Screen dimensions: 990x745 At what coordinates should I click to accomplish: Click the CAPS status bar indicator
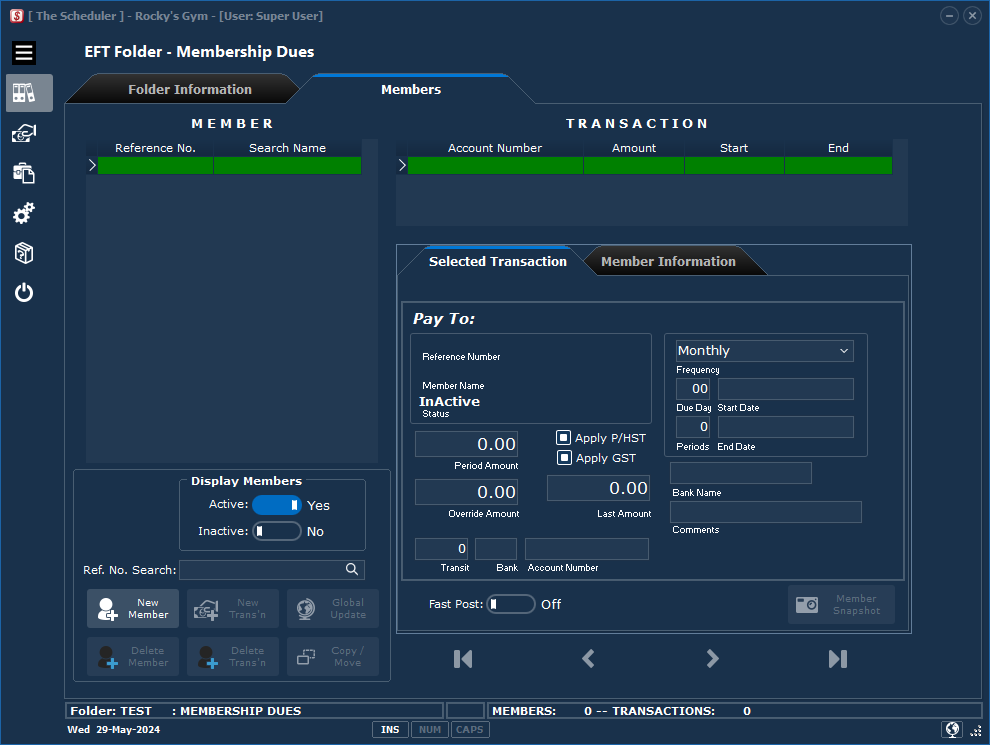coord(470,729)
